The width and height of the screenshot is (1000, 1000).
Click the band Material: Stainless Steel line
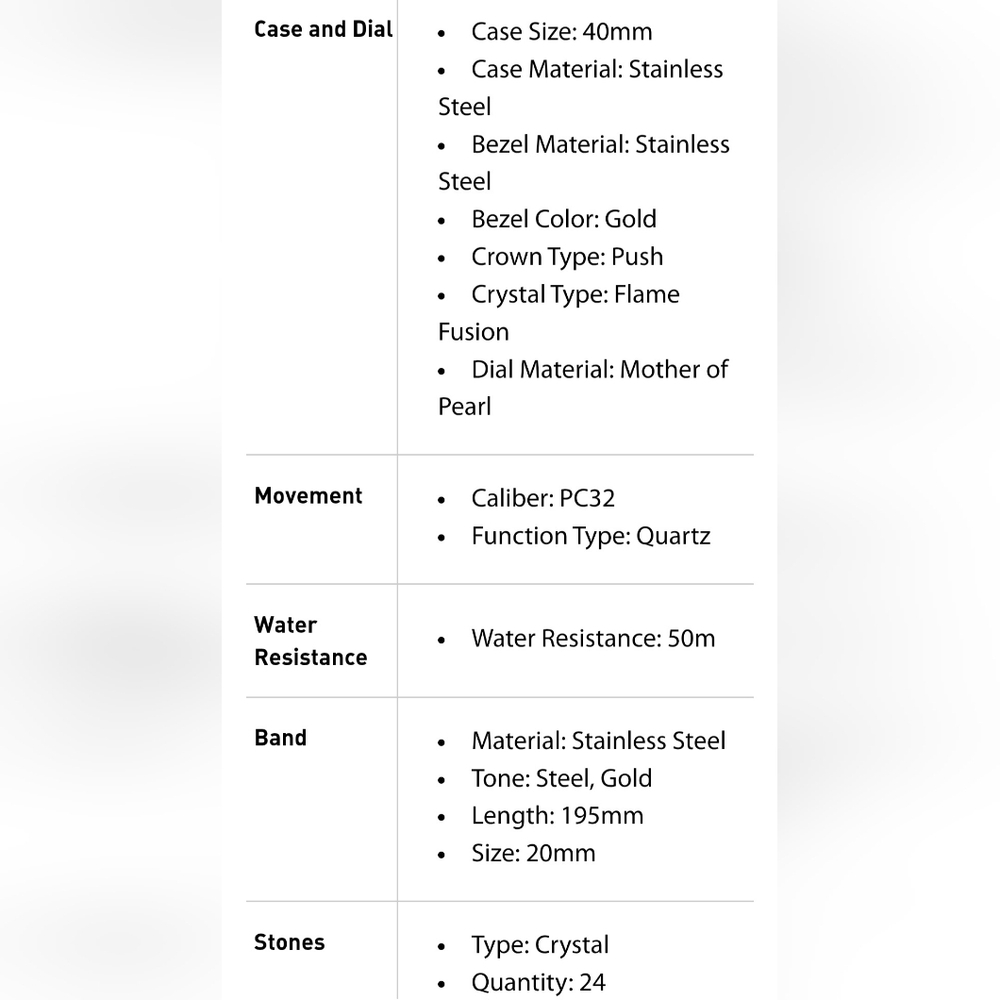click(x=598, y=741)
